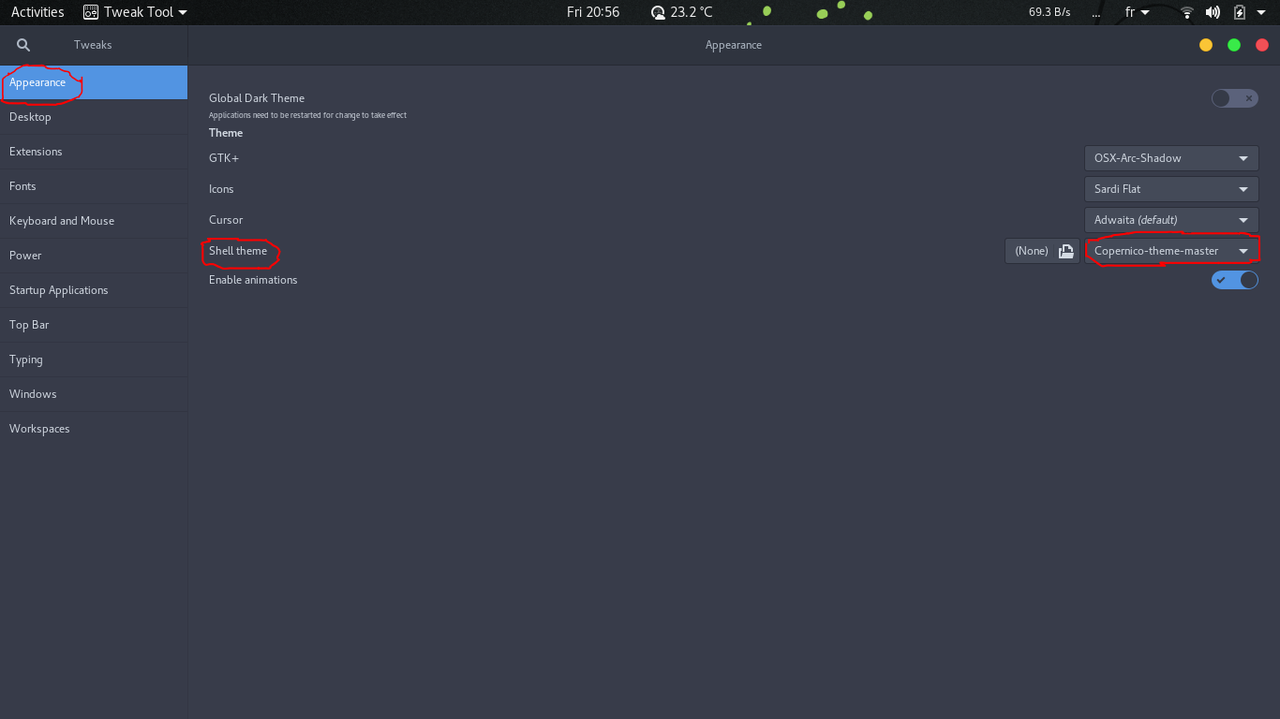Viewport: 1280px width, 719px height.
Task: Click the volume speaker icon in top bar
Action: pos(1212,12)
